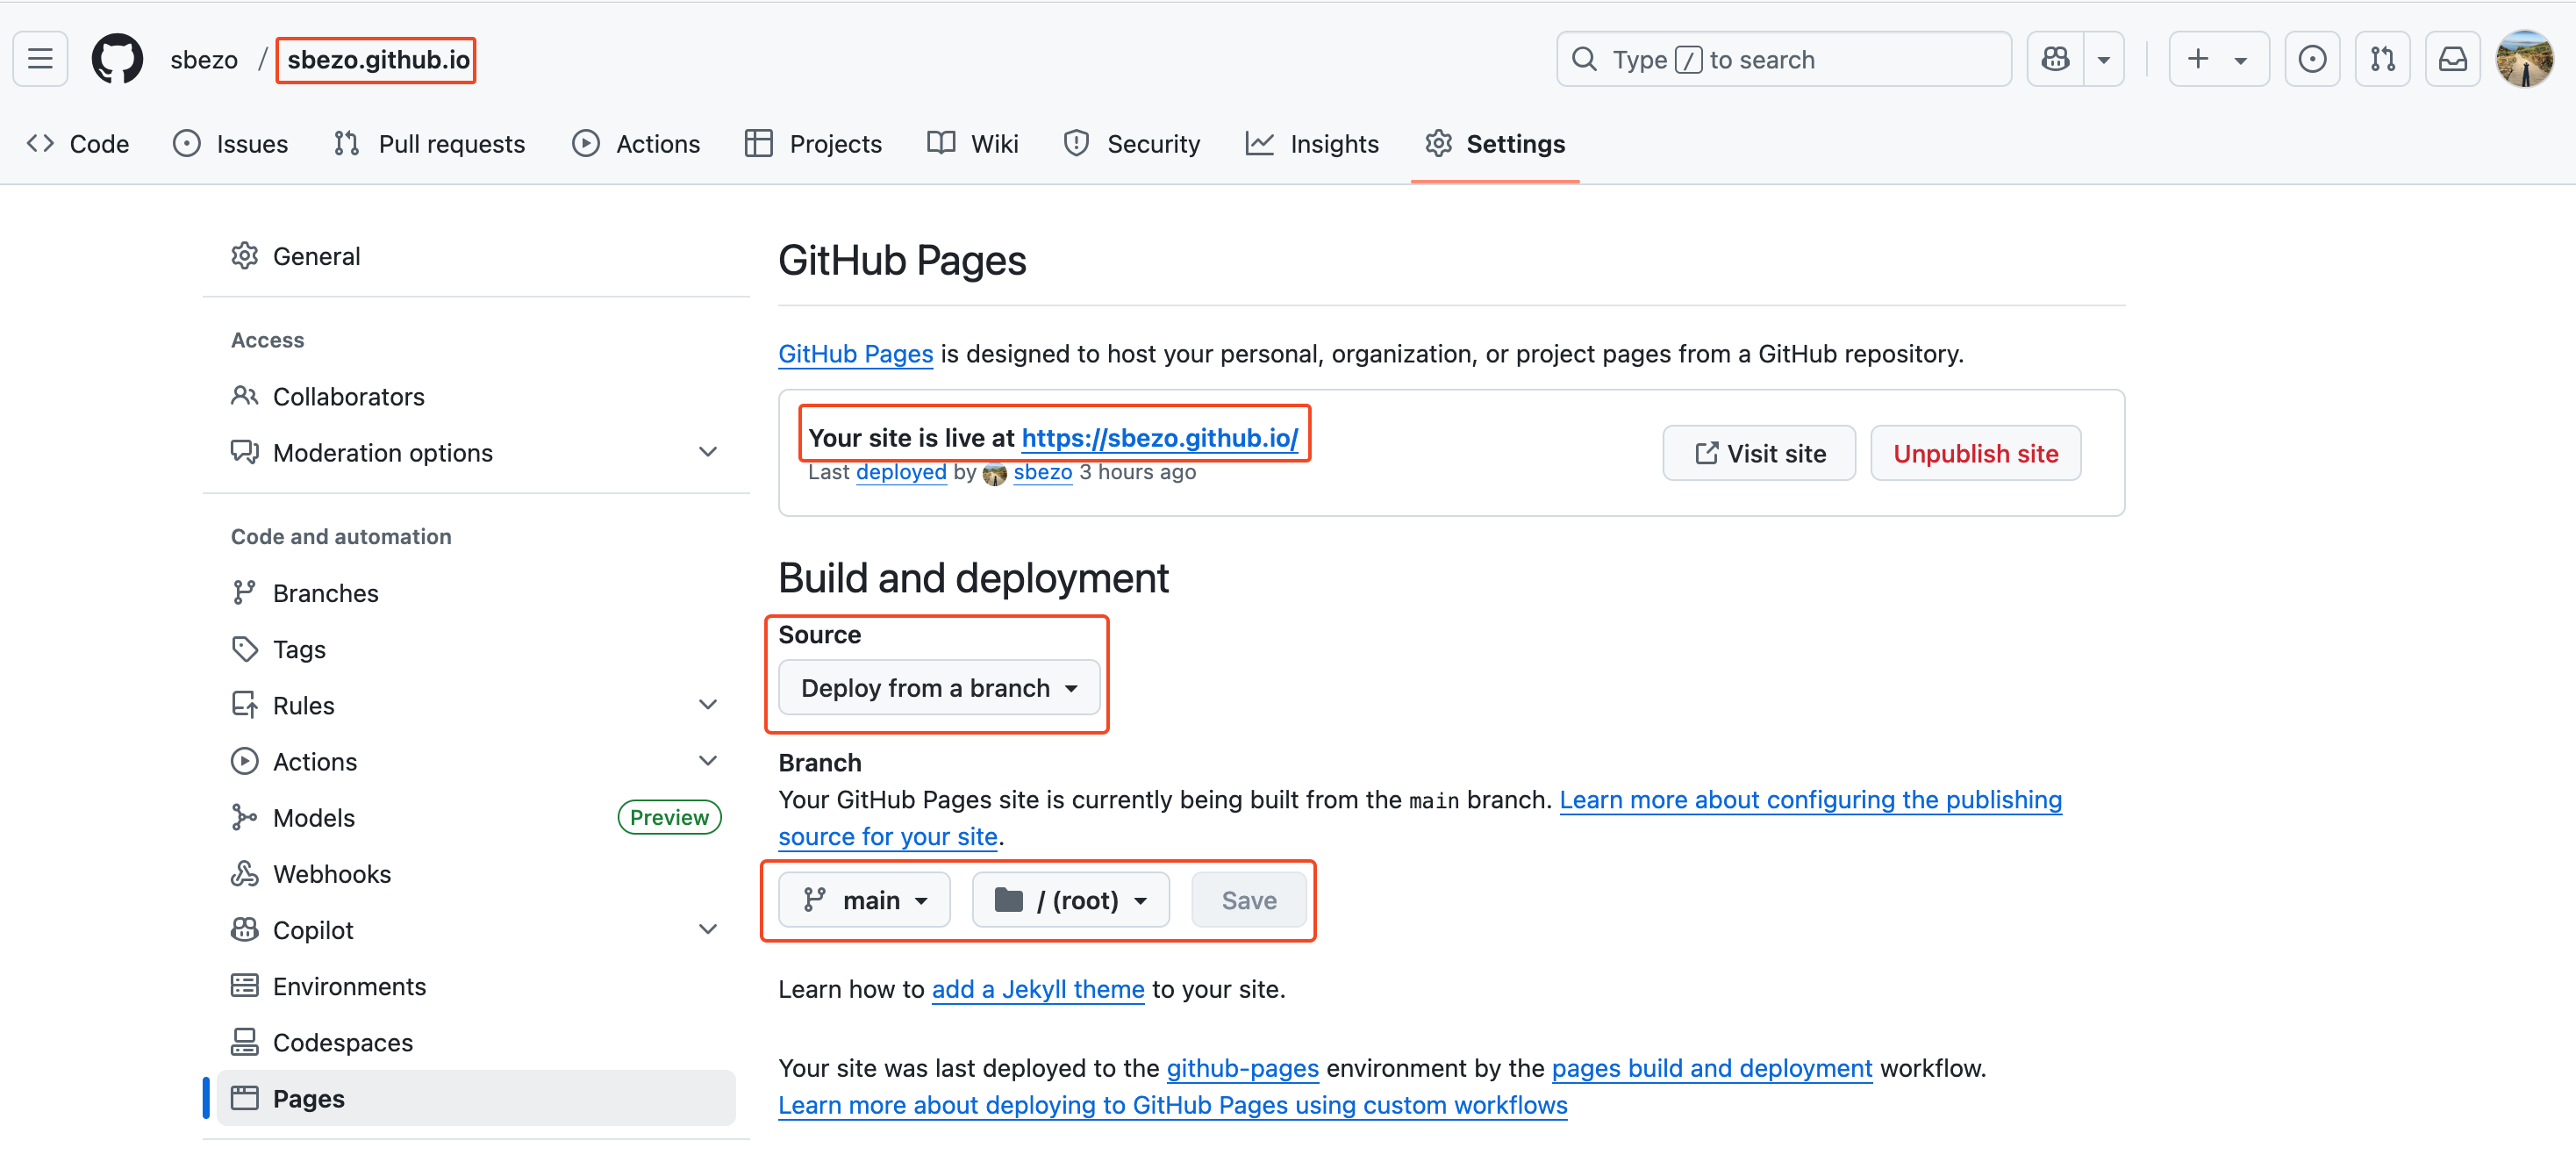2576x1169 pixels.
Task: Open the / (root) folder dropdown
Action: pyautogui.click(x=1070, y=900)
